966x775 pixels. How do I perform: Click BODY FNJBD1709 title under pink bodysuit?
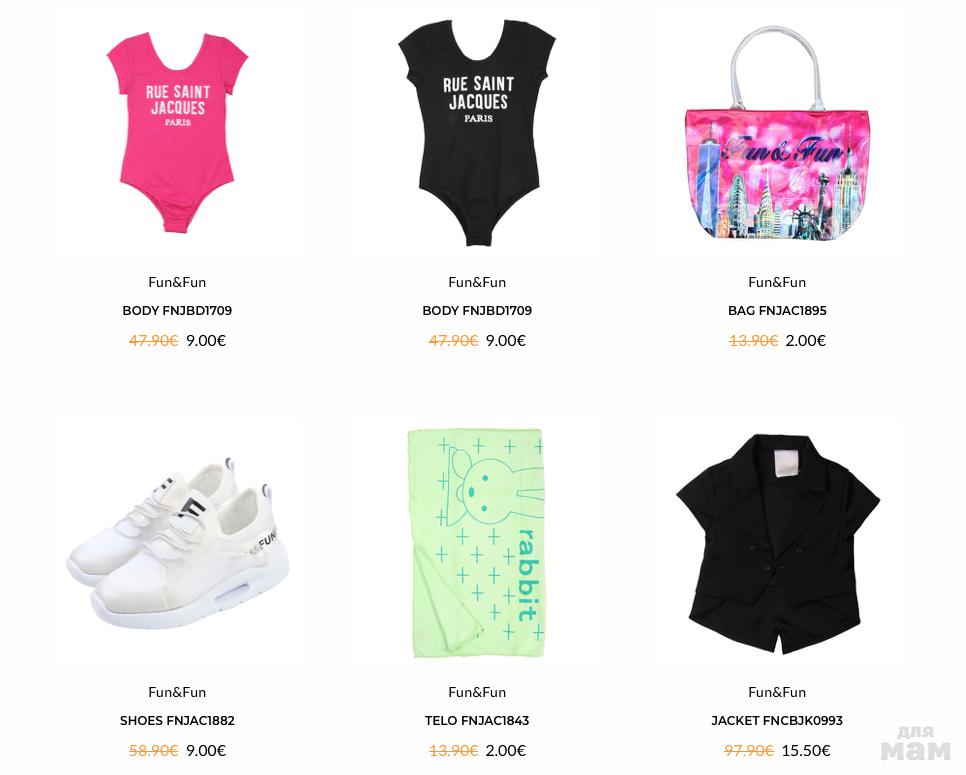177,310
